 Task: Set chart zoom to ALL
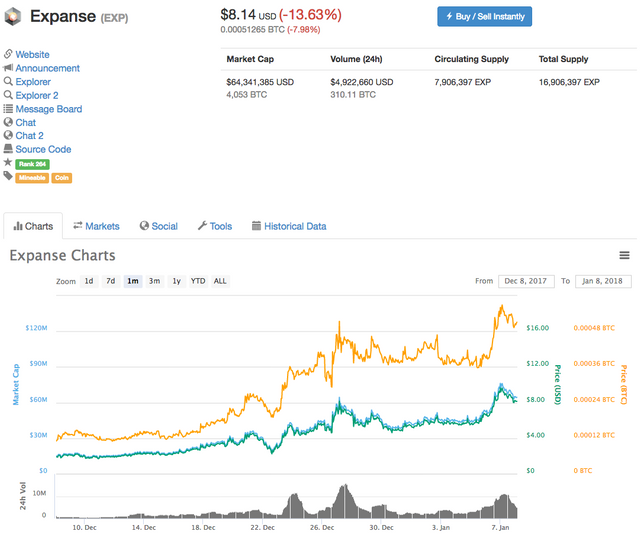pos(220,281)
